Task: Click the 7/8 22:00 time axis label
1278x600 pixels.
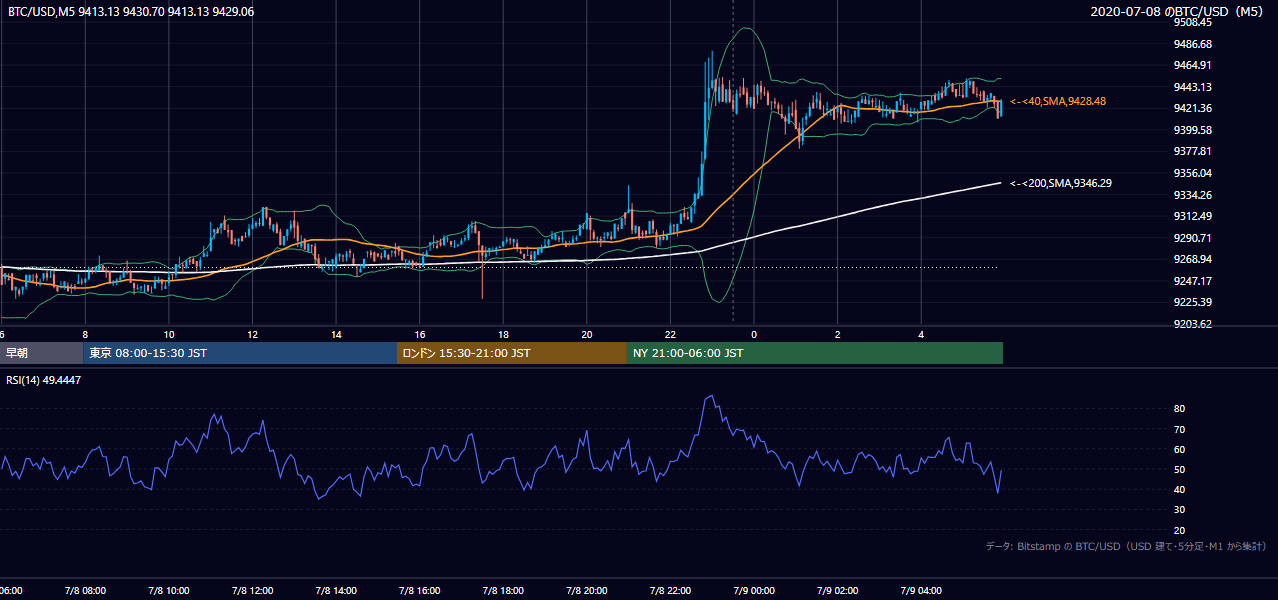Action: (671, 591)
